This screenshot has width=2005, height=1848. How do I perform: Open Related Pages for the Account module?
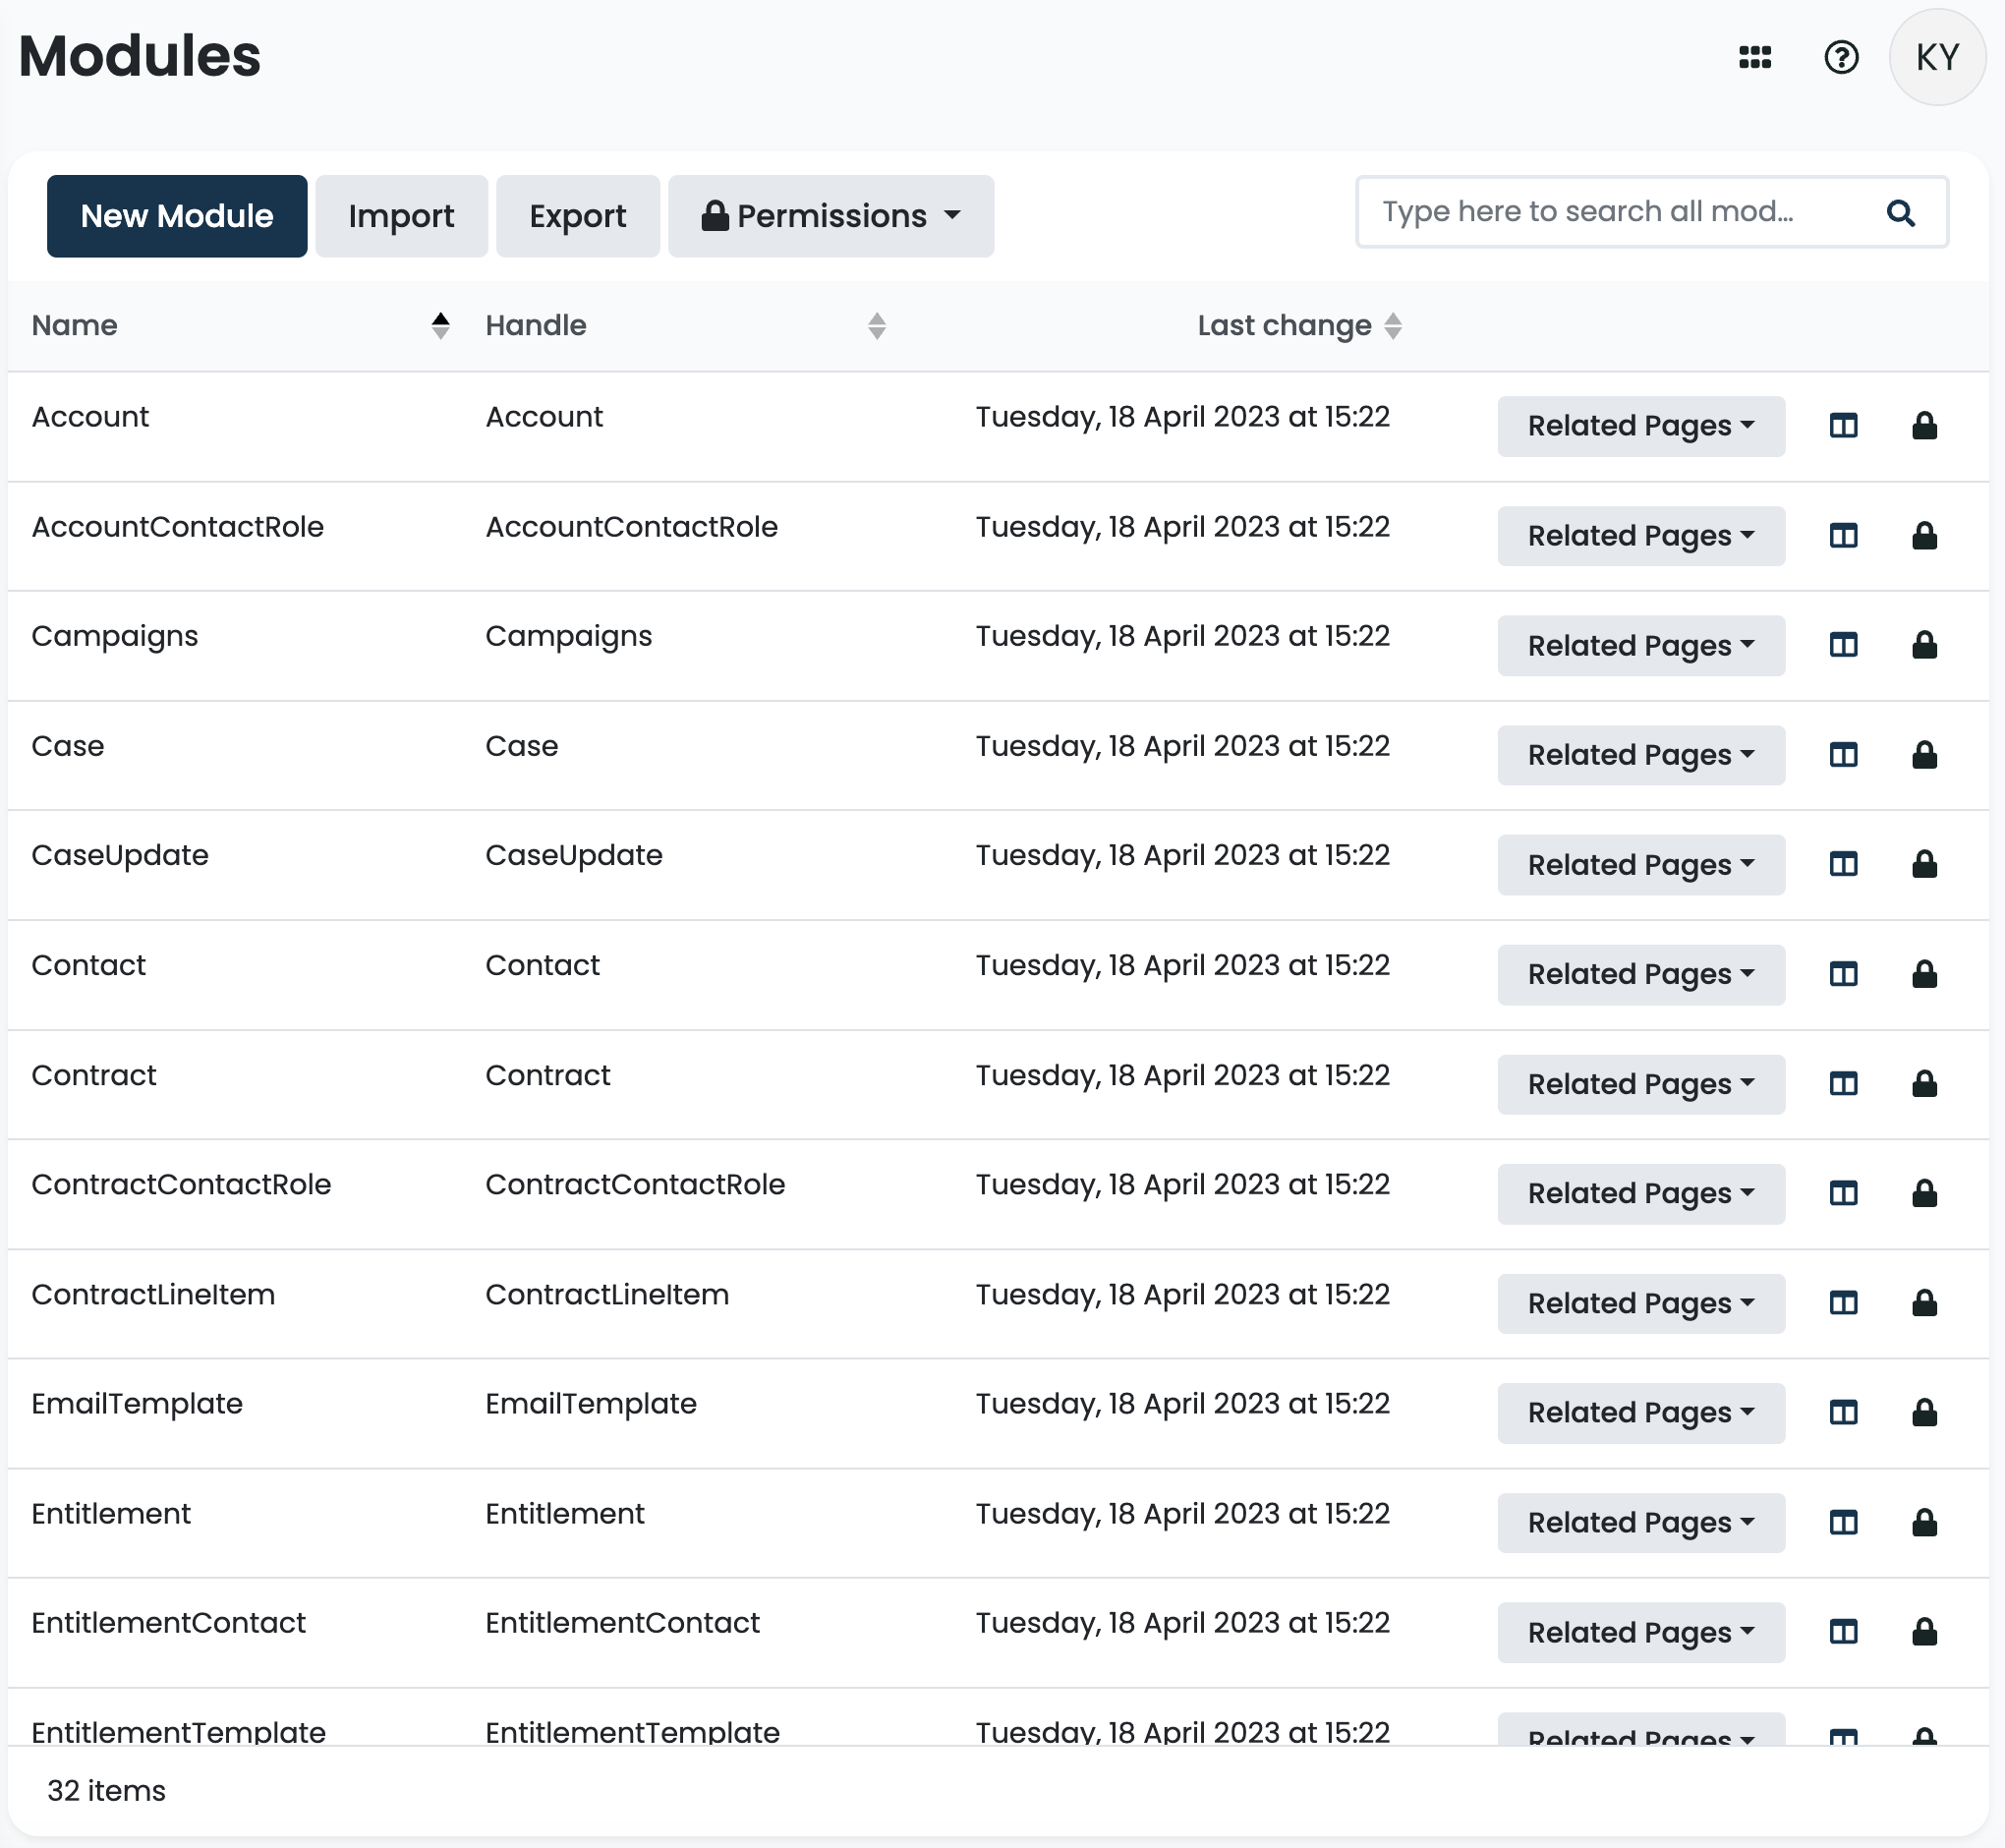point(1640,426)
